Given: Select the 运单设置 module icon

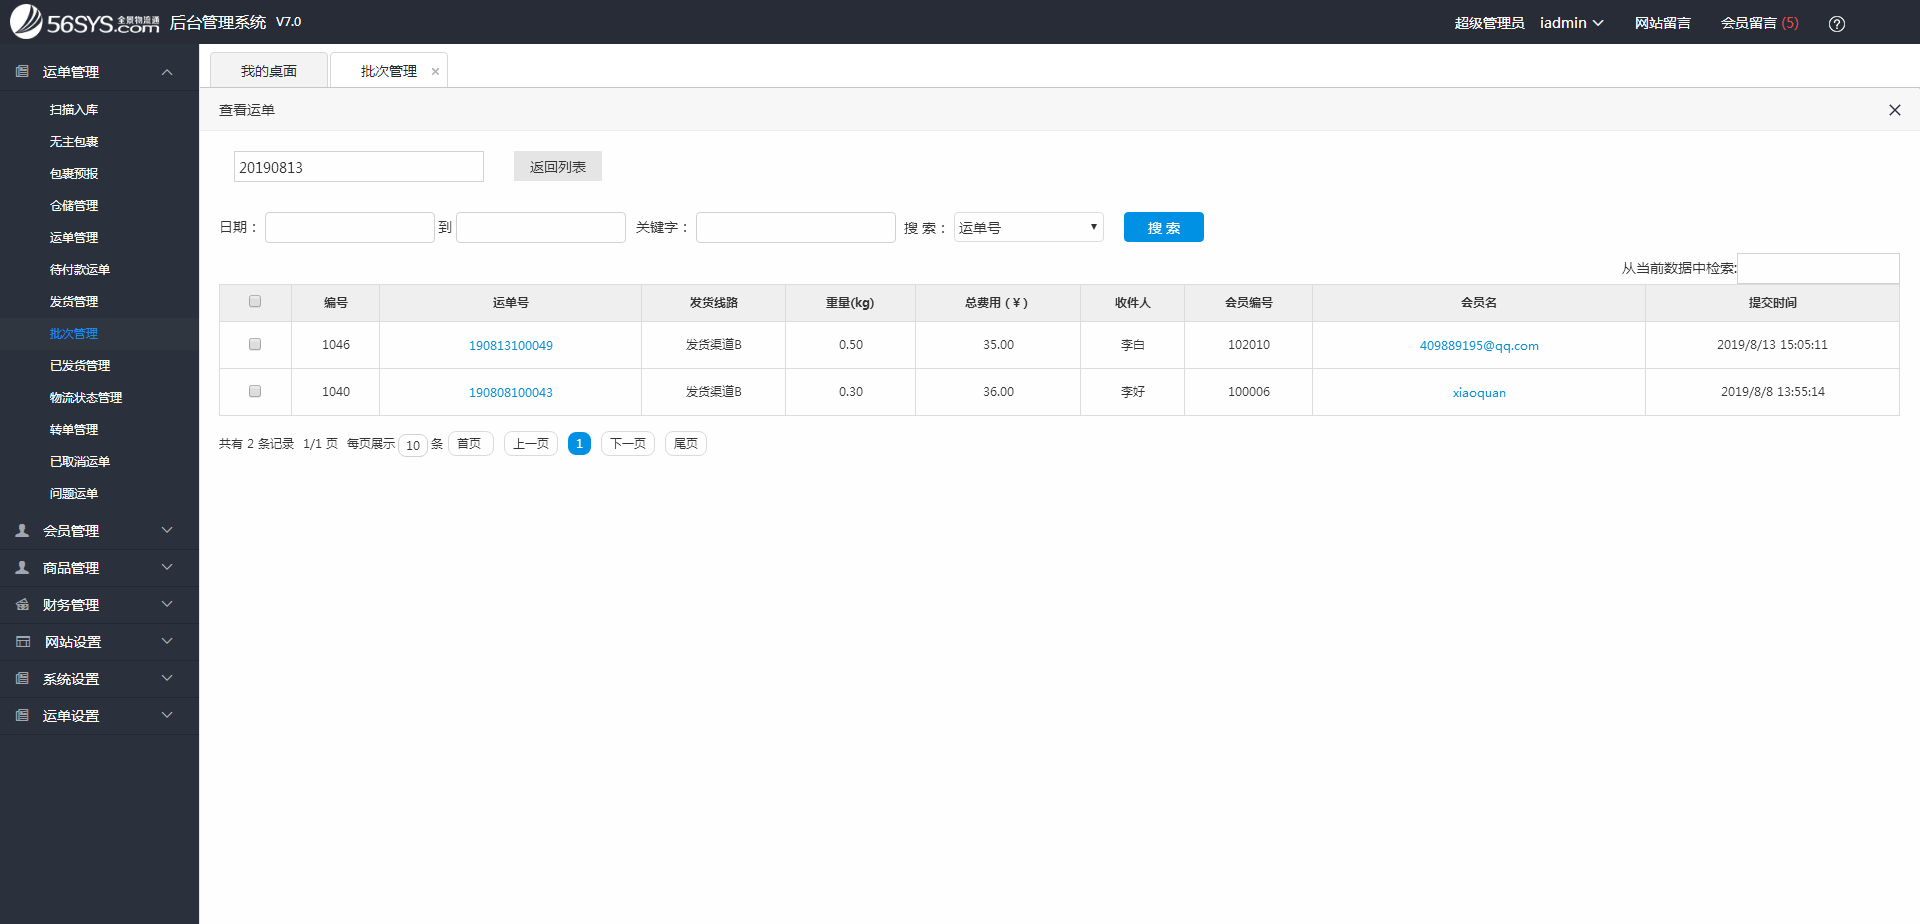Looking at the screenshot, I should 20,715.
